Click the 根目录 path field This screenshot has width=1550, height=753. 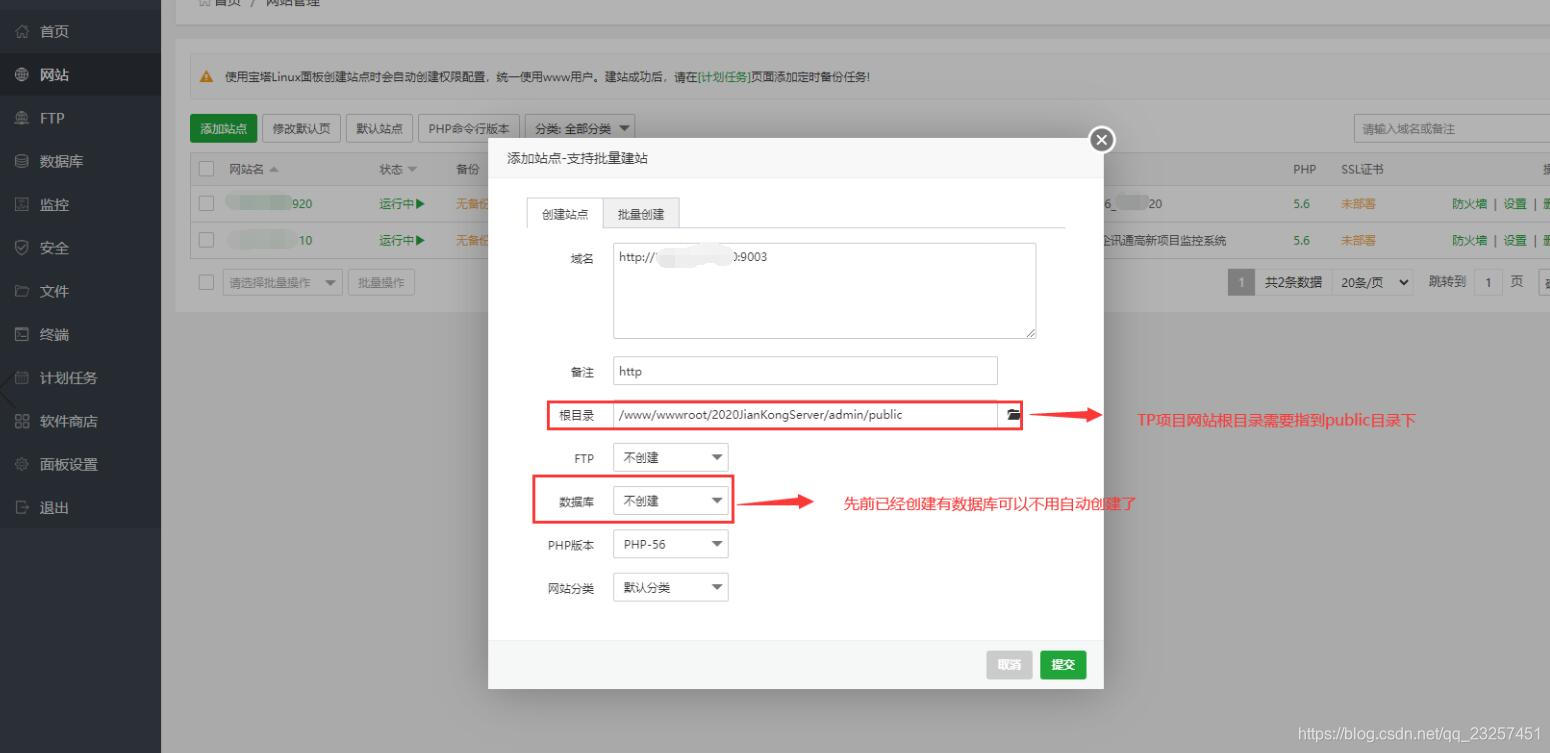pos(805,415)
